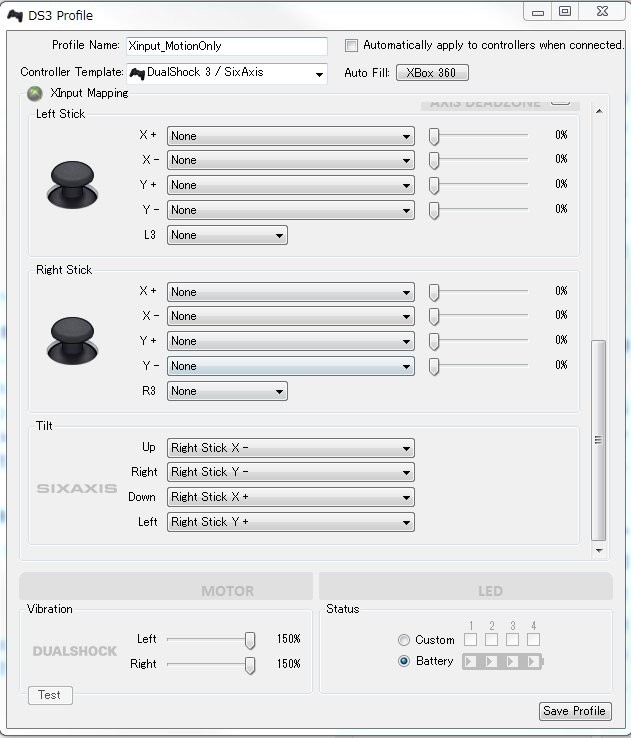Open Right Stick Y+ mapping dropdown
This screenshot has height=738, width=631.
291,341
